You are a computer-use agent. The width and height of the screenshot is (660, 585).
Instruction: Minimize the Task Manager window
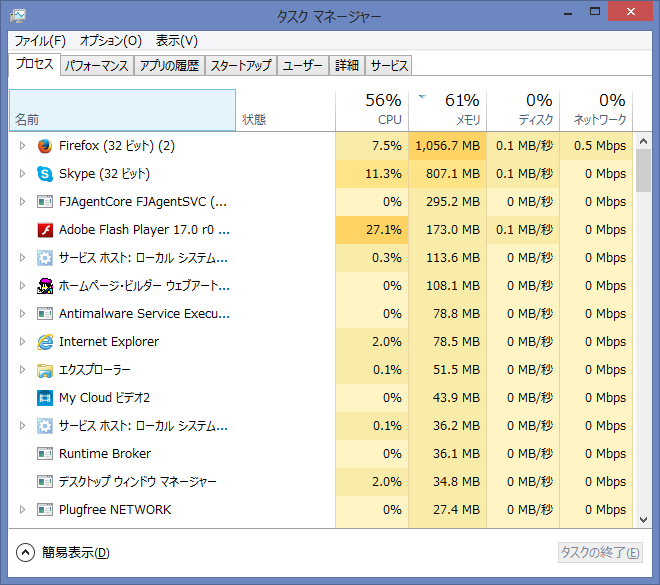point(568,12)
